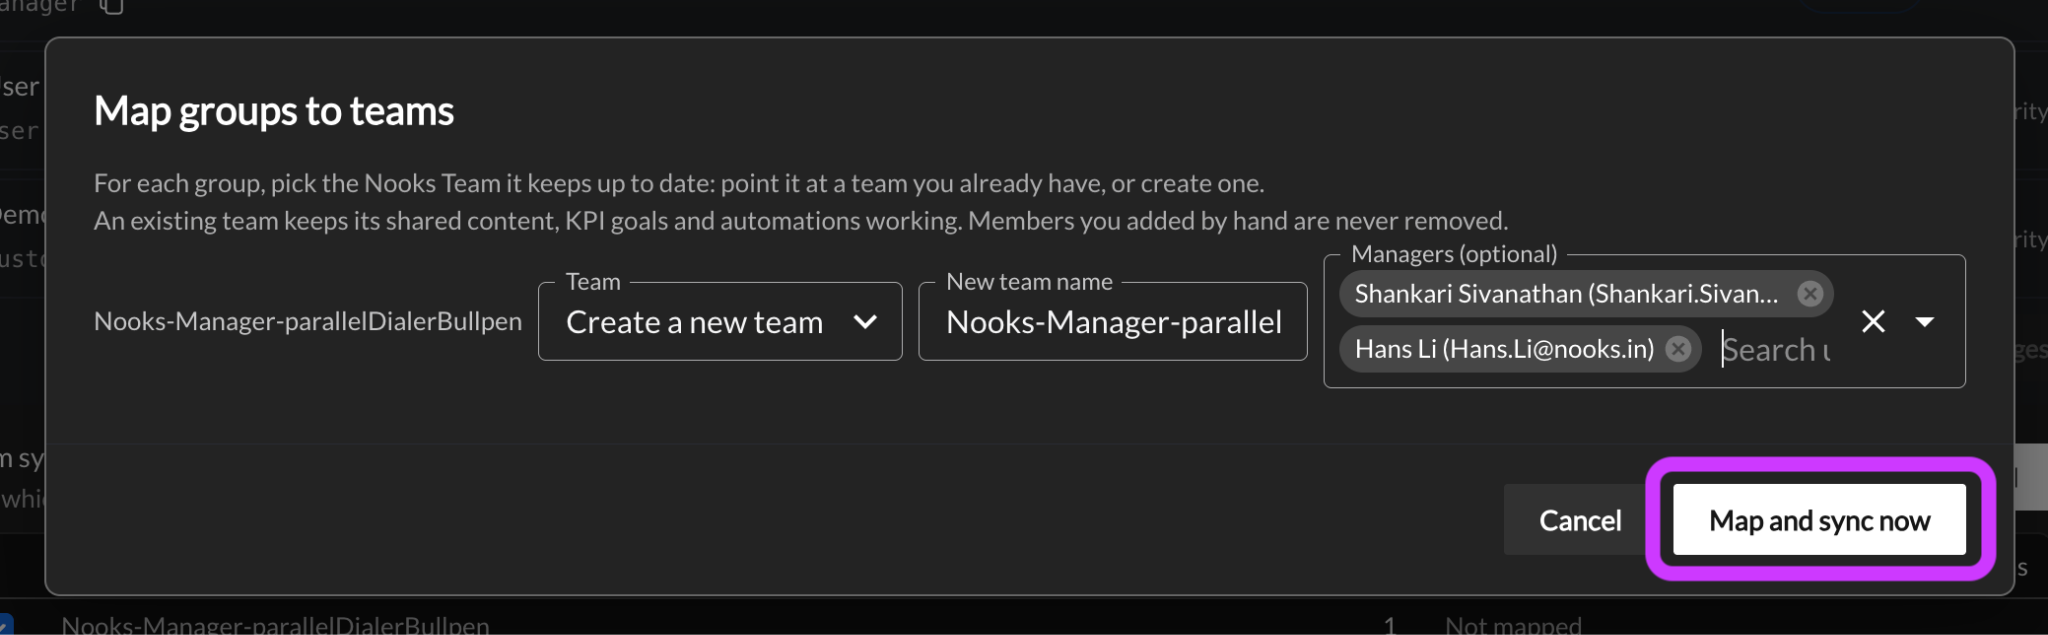Expand the Managers list with the triangle arrow
Screen dimensions: 2048x635
click(x=1924, y=322)
